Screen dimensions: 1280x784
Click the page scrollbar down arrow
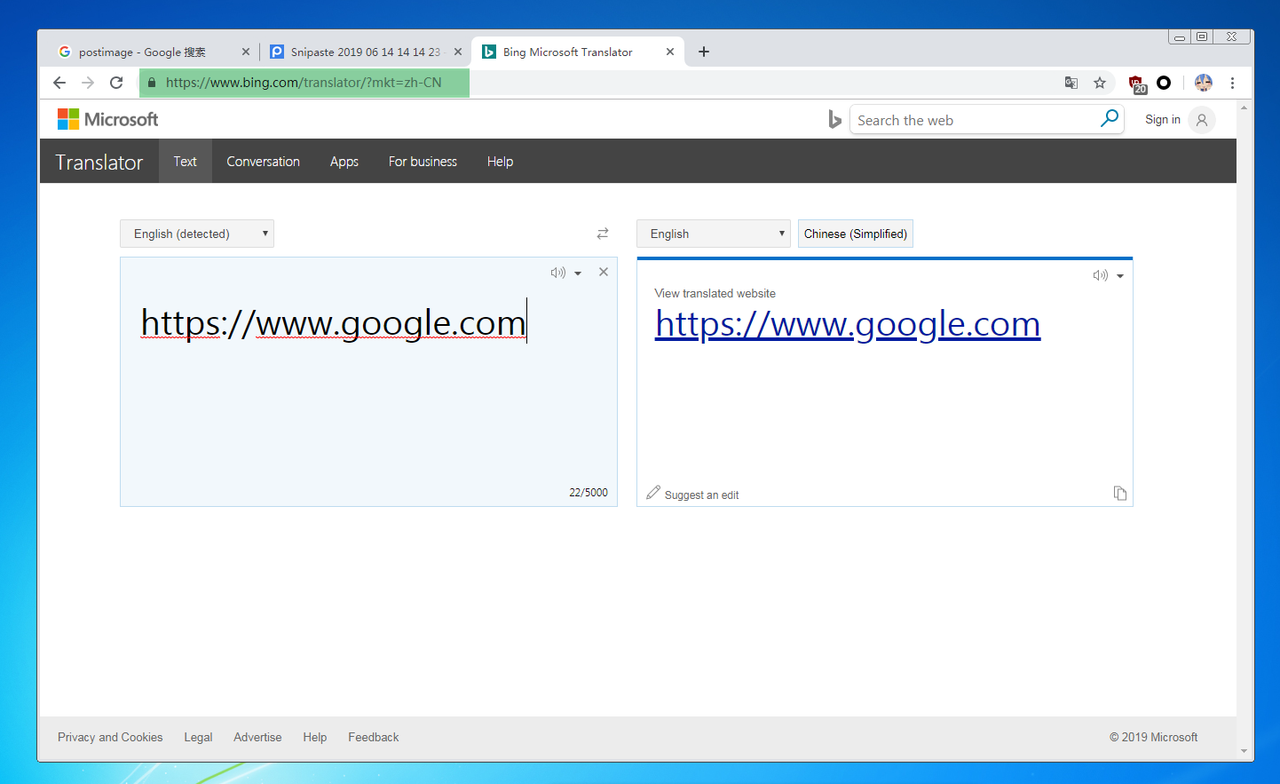[1245, 751]
